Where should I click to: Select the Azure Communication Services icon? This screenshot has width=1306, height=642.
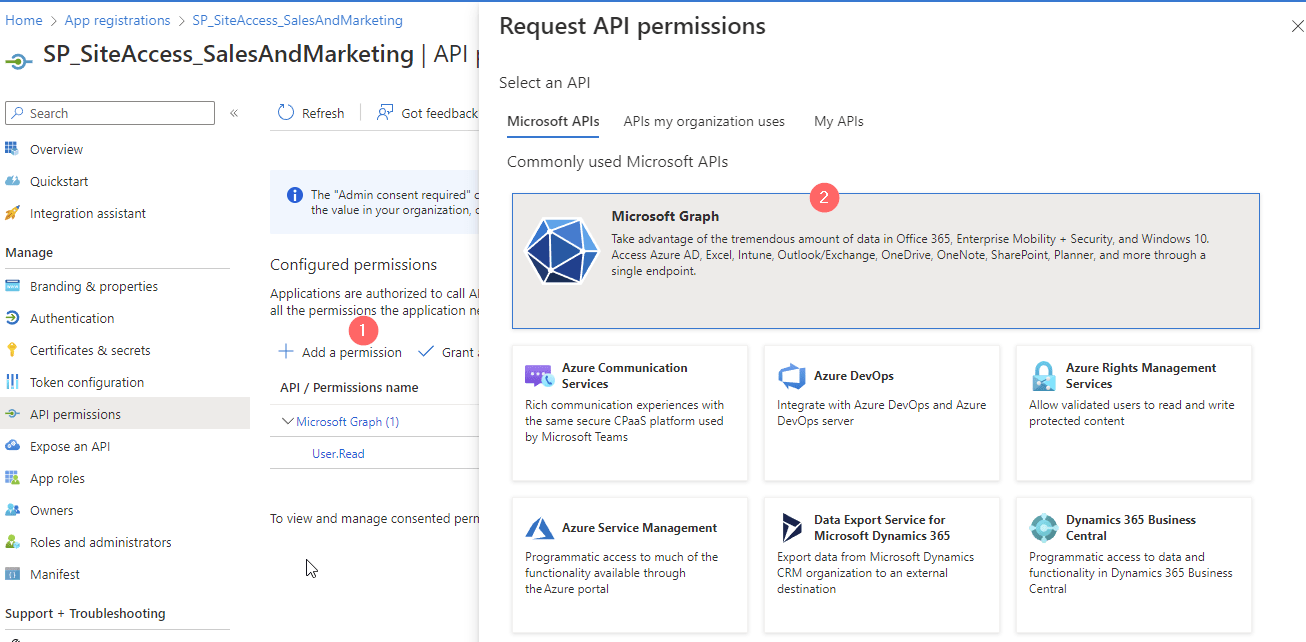pos(540,376)
